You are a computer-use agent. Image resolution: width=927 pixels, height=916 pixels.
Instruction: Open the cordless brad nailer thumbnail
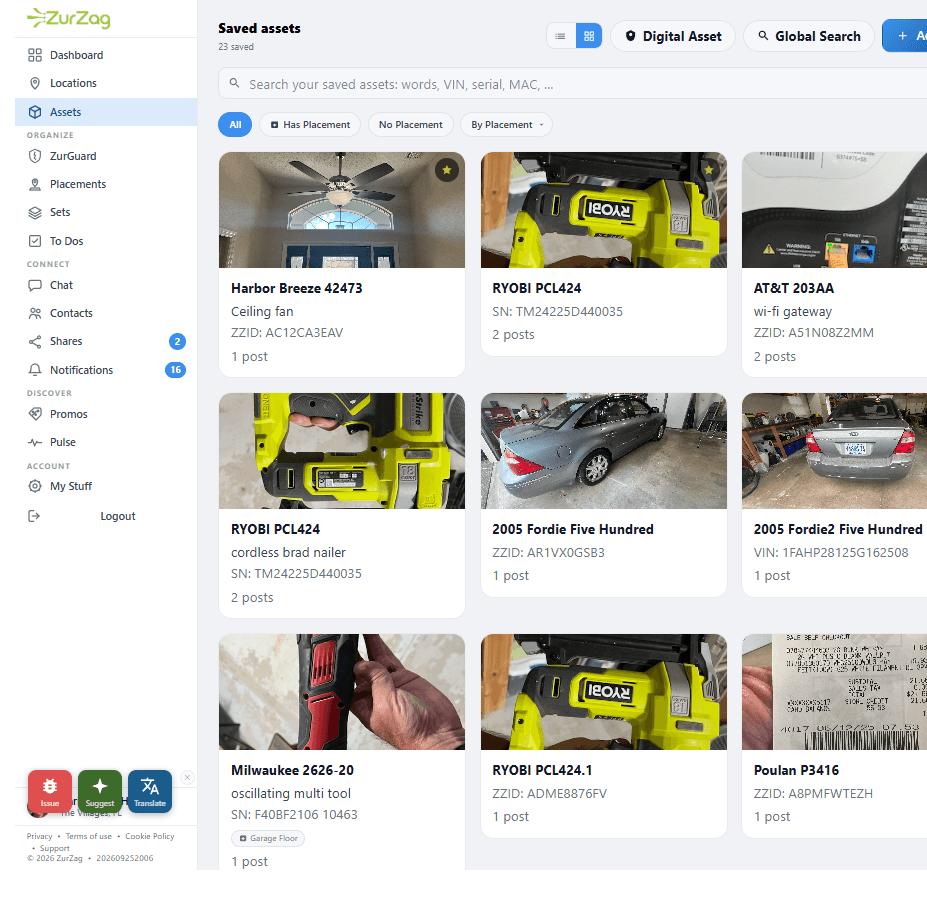[x=342, y=451]
